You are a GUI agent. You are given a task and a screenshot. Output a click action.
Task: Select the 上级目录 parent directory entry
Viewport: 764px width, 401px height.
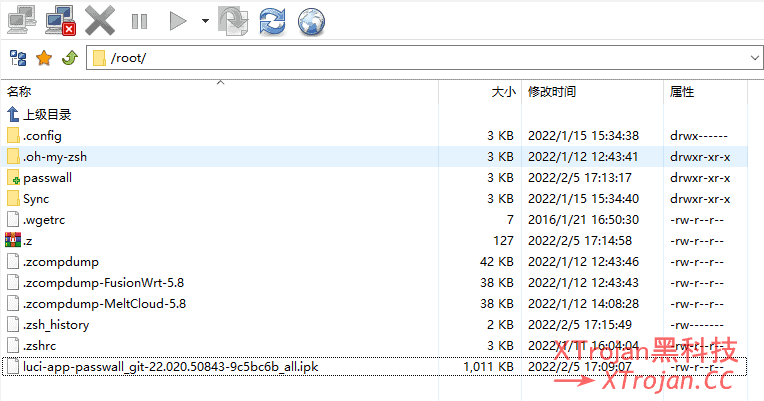47,114
